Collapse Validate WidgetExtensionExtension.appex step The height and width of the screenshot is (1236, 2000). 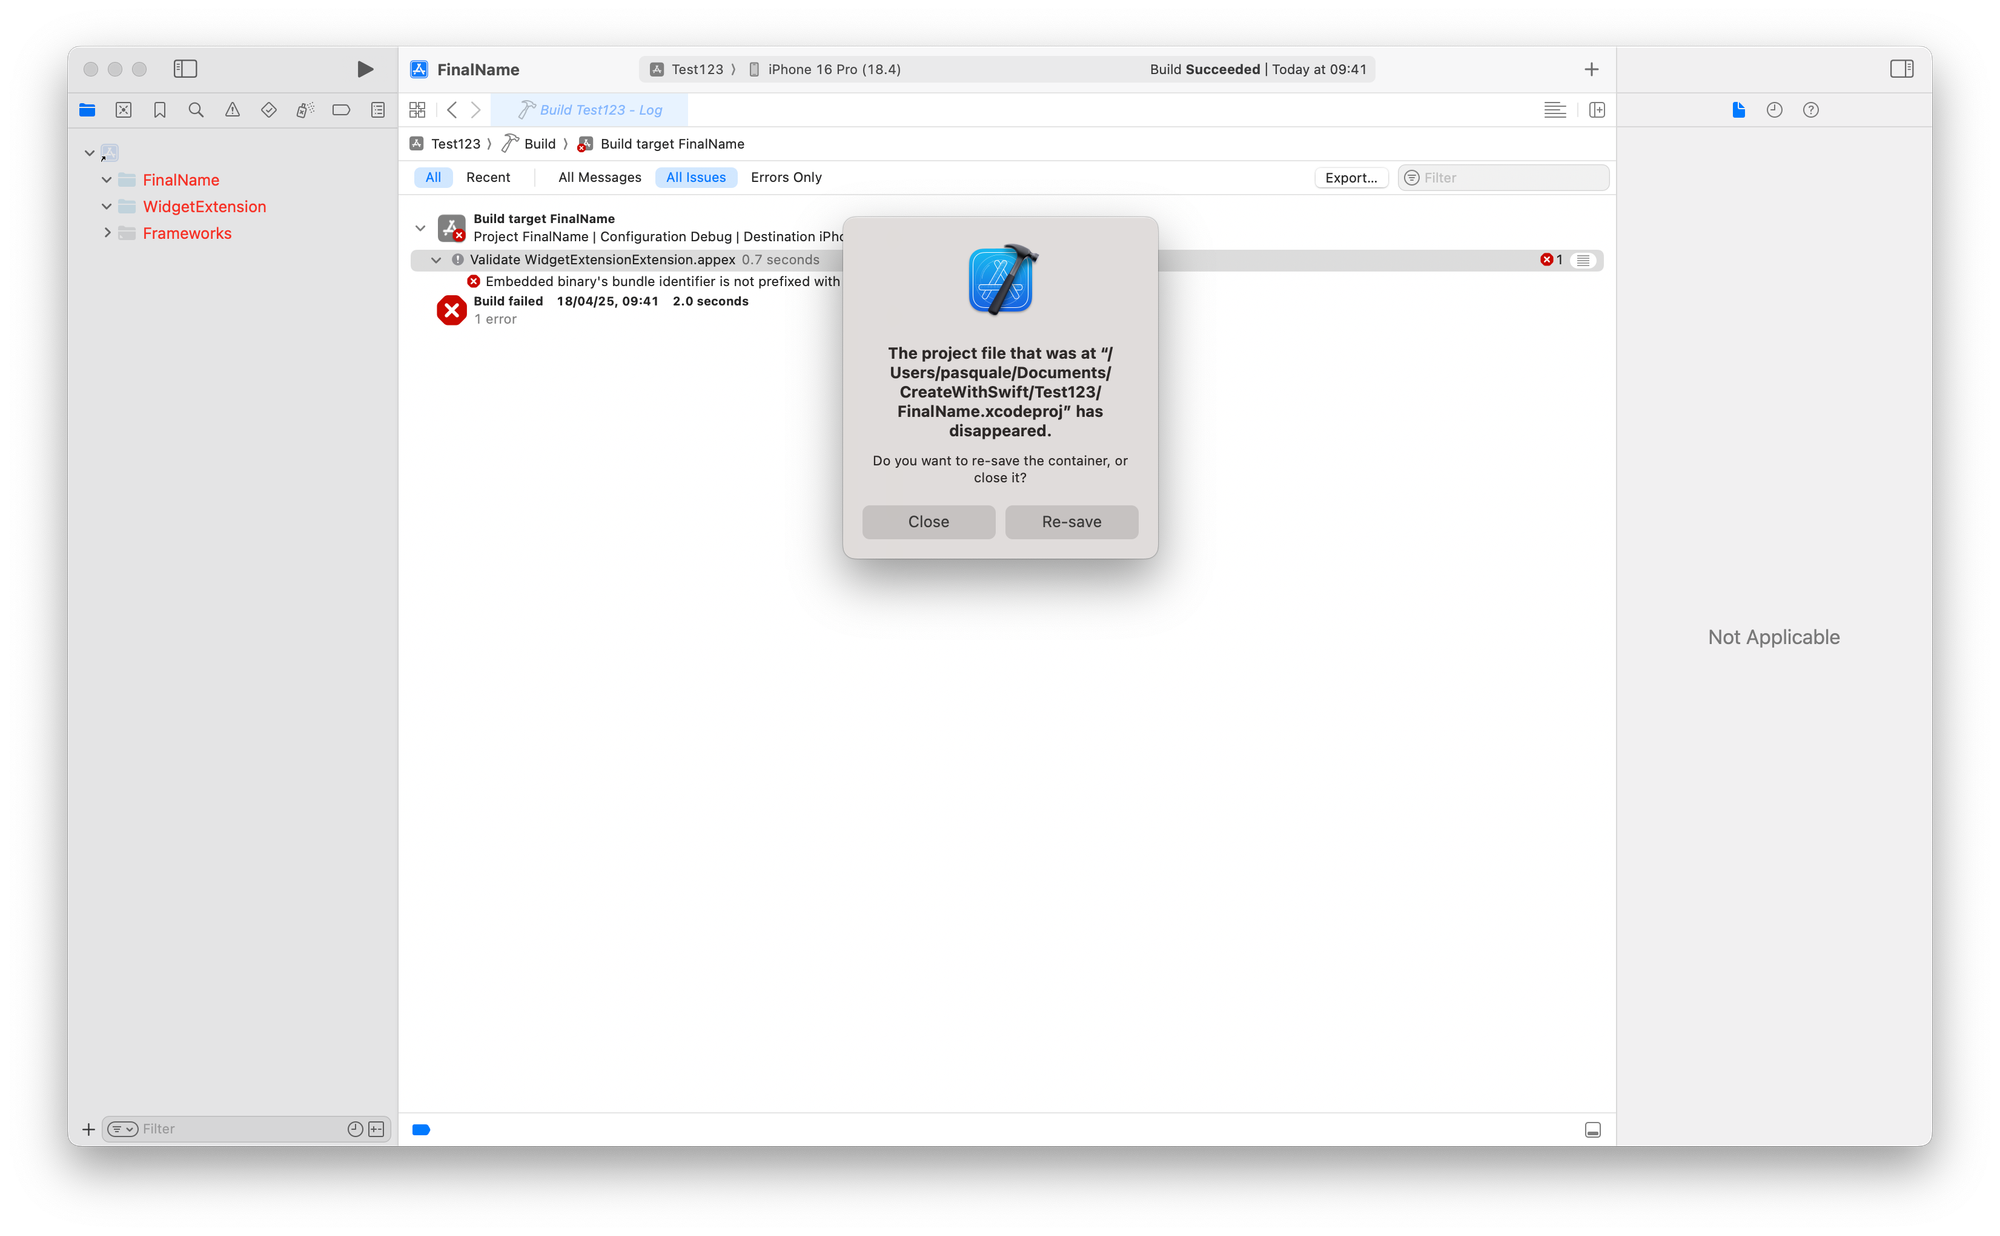click(436, 260)
